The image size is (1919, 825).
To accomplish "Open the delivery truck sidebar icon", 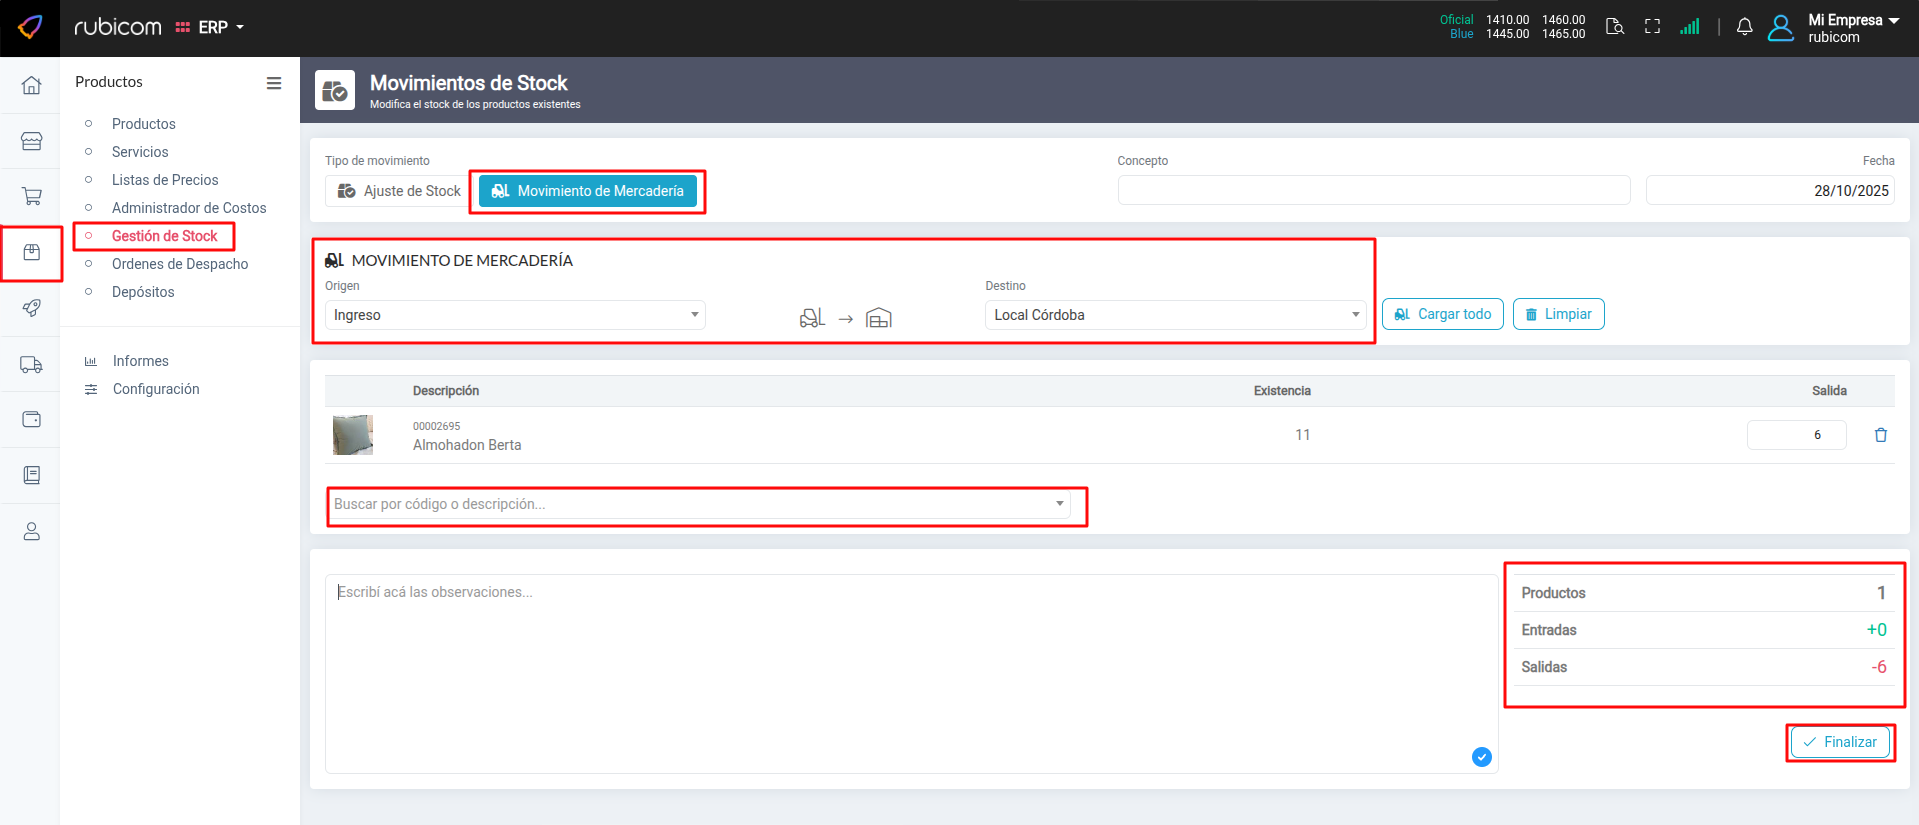I will tap(31, 365).
